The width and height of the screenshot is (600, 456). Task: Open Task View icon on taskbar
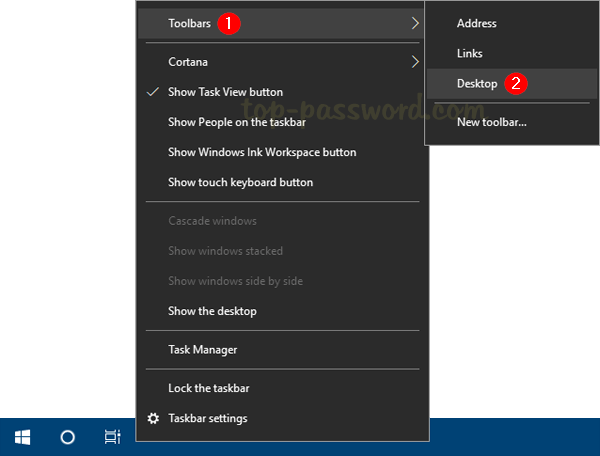coord(112,437)
